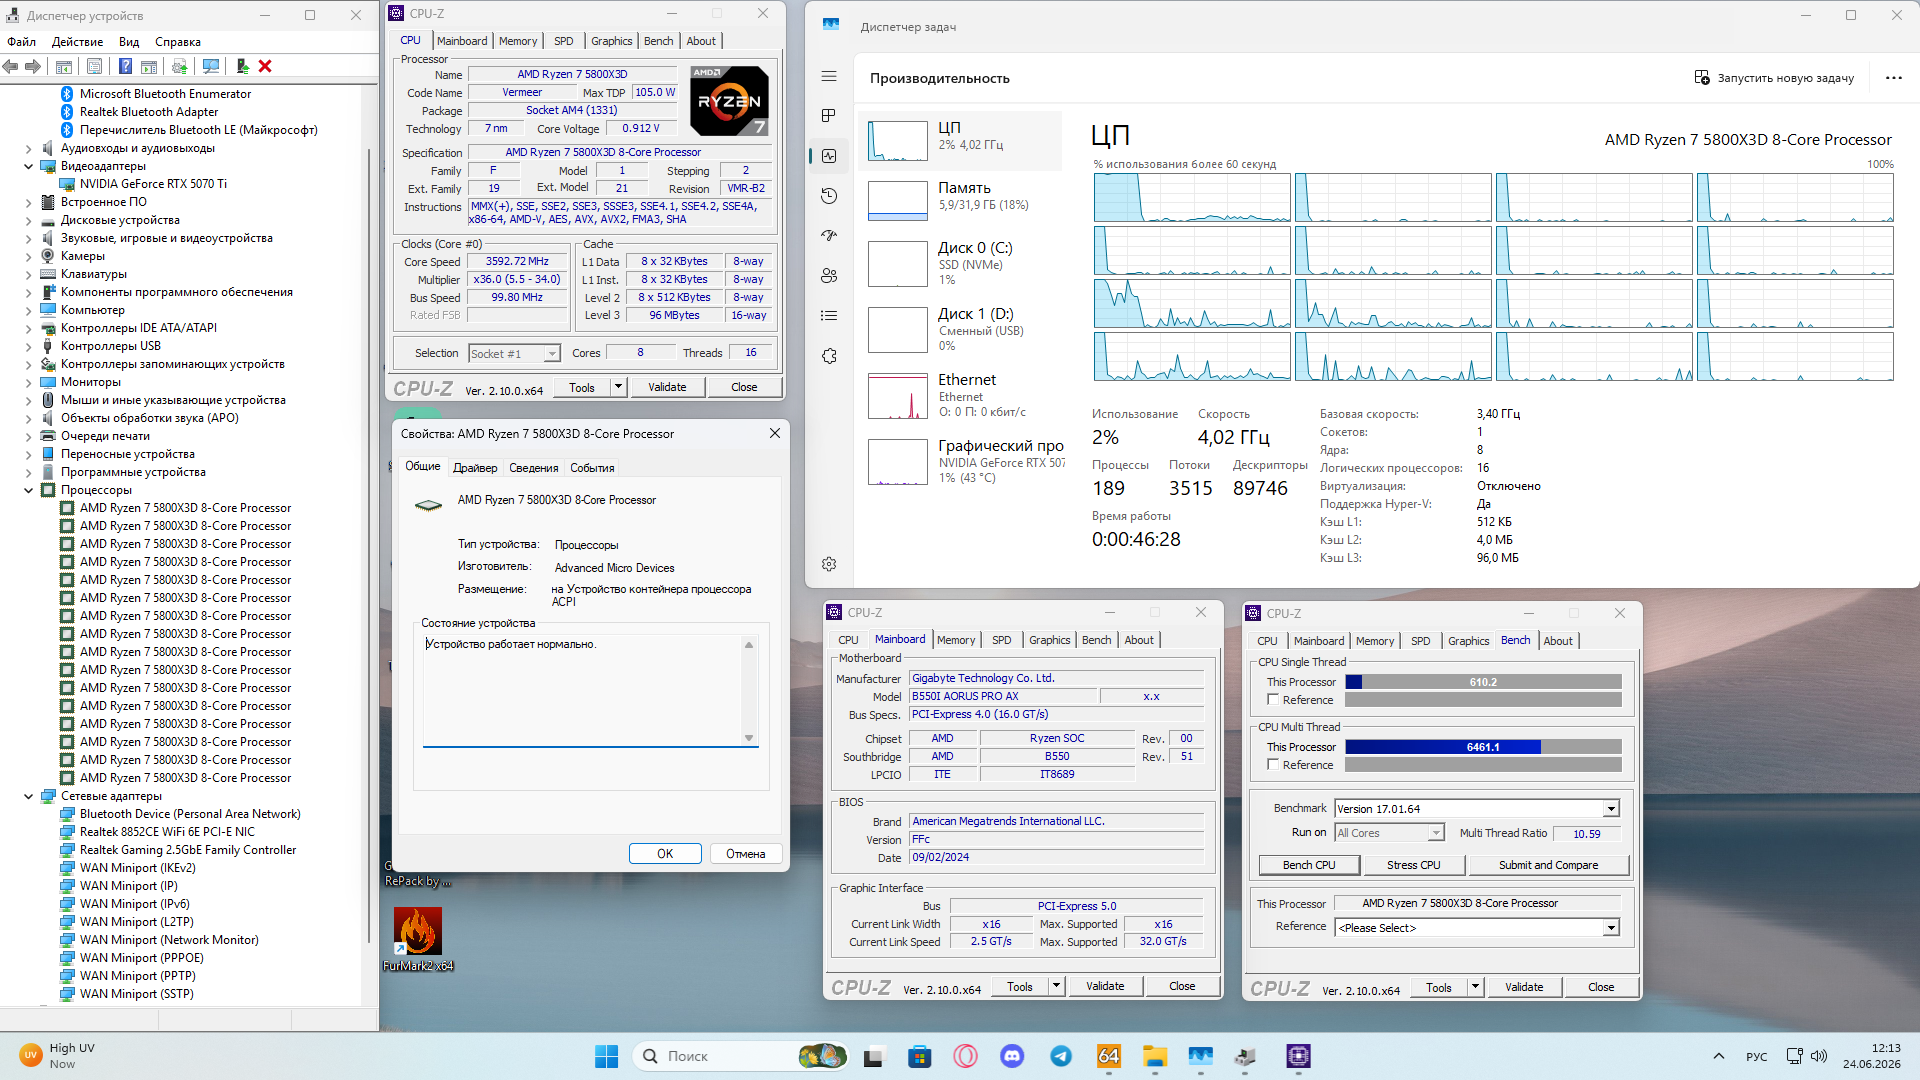Image resolution: width=1920 pixels, height=1080 pixels.
Task: Open Telegram from the taskbar
Action: [1060, 1056]
